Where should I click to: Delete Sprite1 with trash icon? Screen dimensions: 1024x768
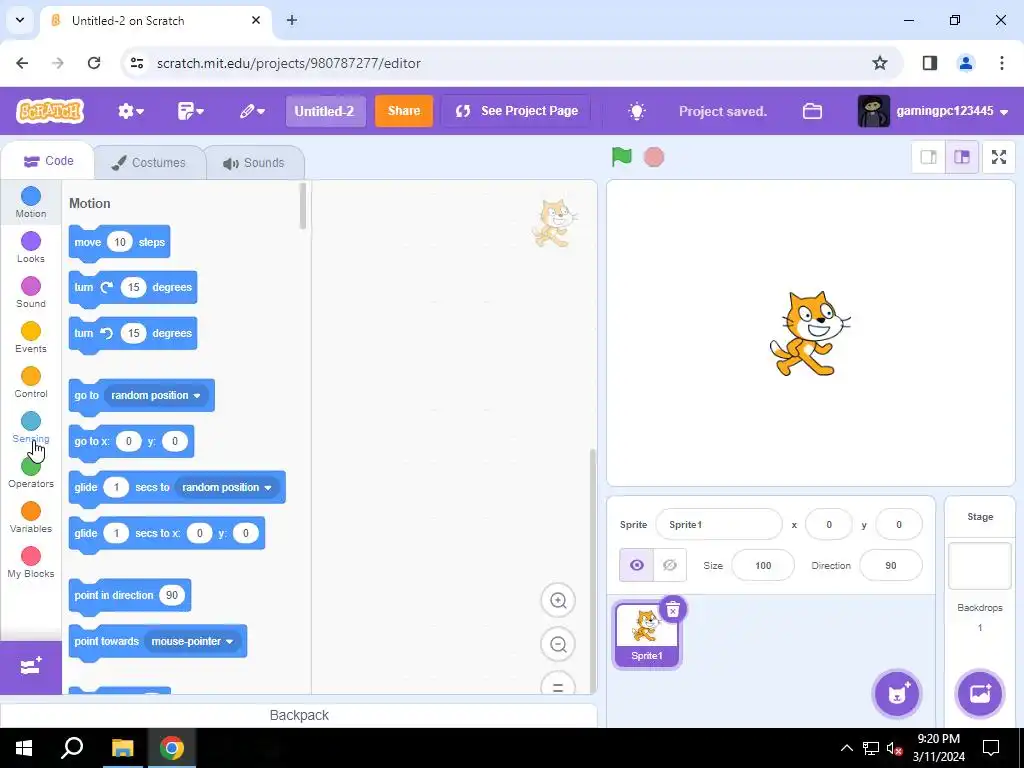tap(673, 610)
